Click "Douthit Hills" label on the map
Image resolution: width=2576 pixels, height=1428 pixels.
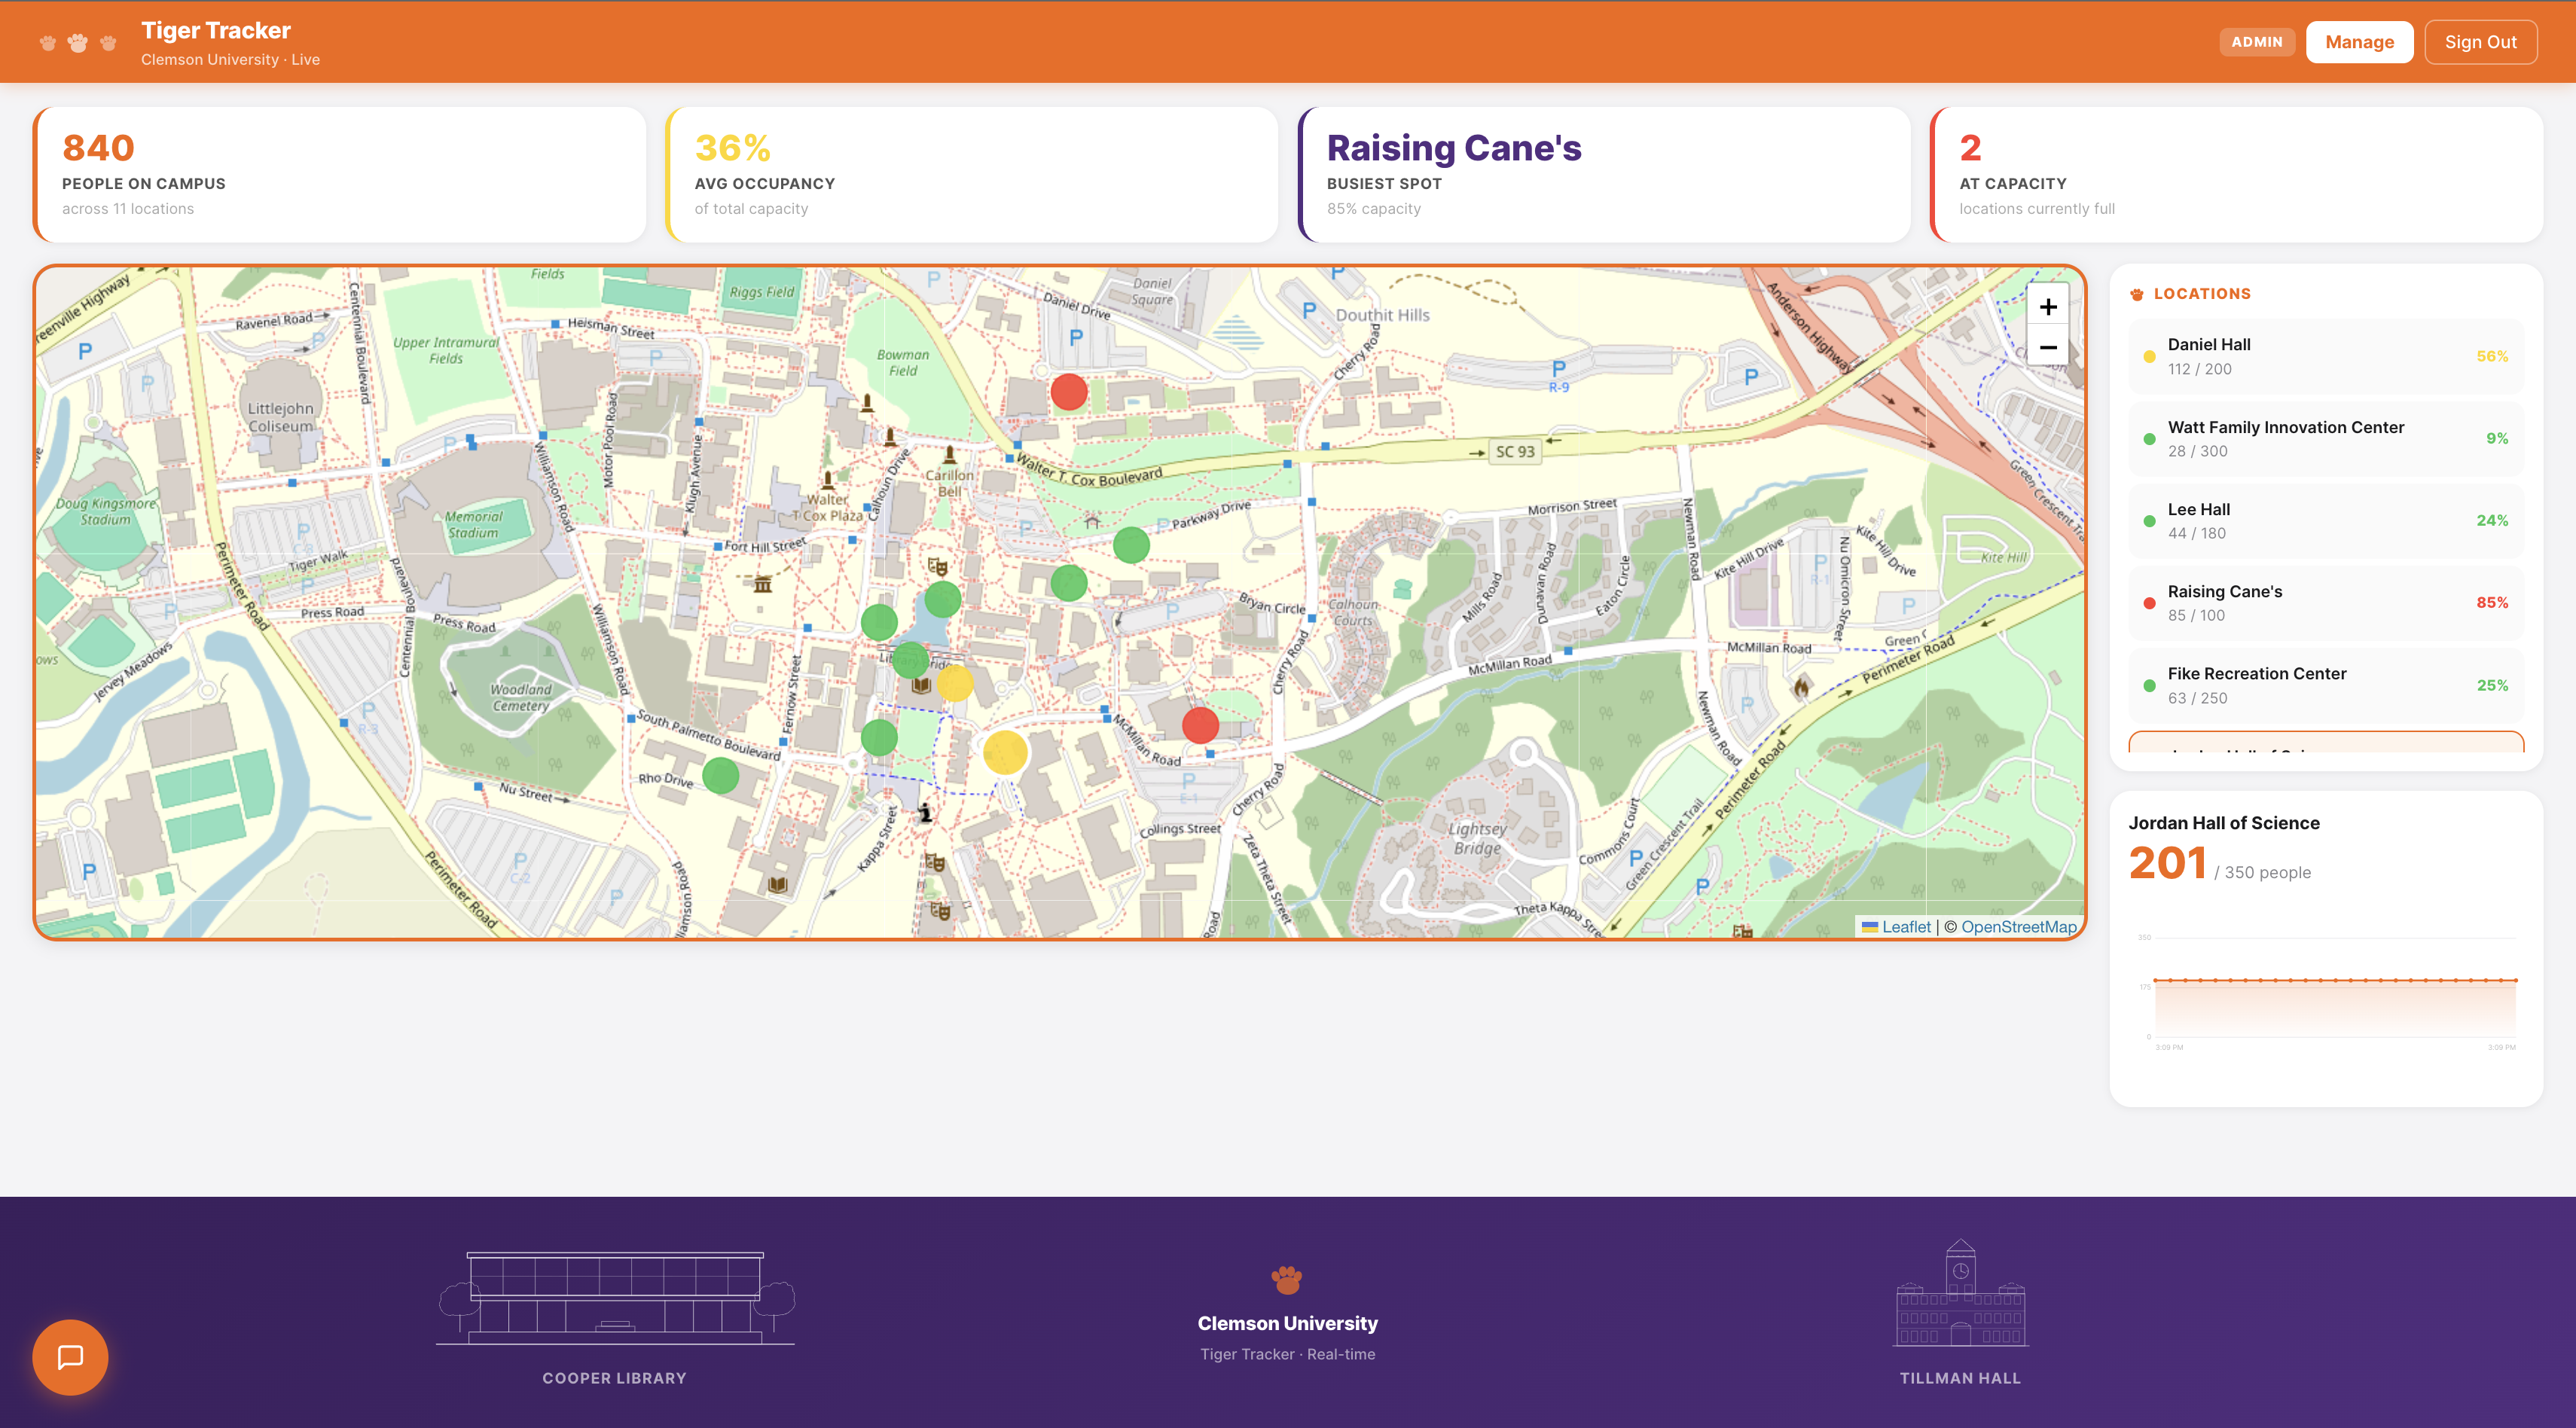(x=1382, y=315)
